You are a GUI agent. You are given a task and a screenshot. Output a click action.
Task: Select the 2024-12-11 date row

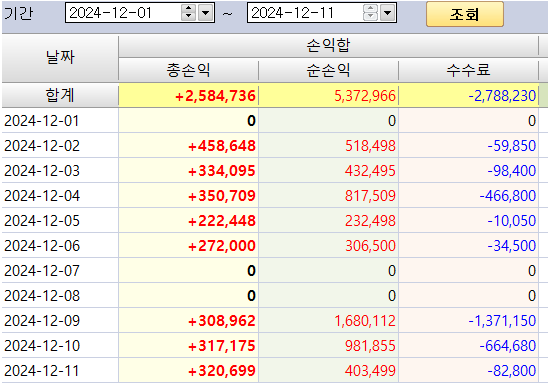point(60,370)
